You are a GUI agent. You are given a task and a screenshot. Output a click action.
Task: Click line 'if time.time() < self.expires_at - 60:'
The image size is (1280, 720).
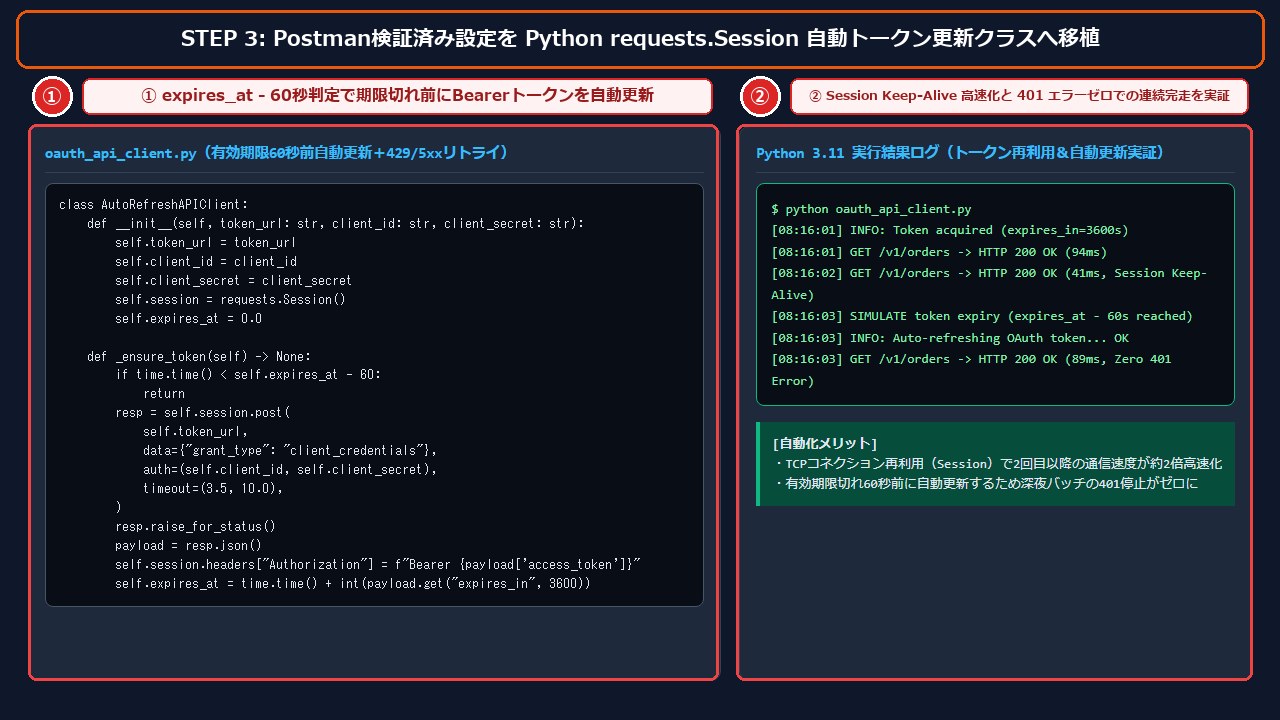(x=248, y=375)
